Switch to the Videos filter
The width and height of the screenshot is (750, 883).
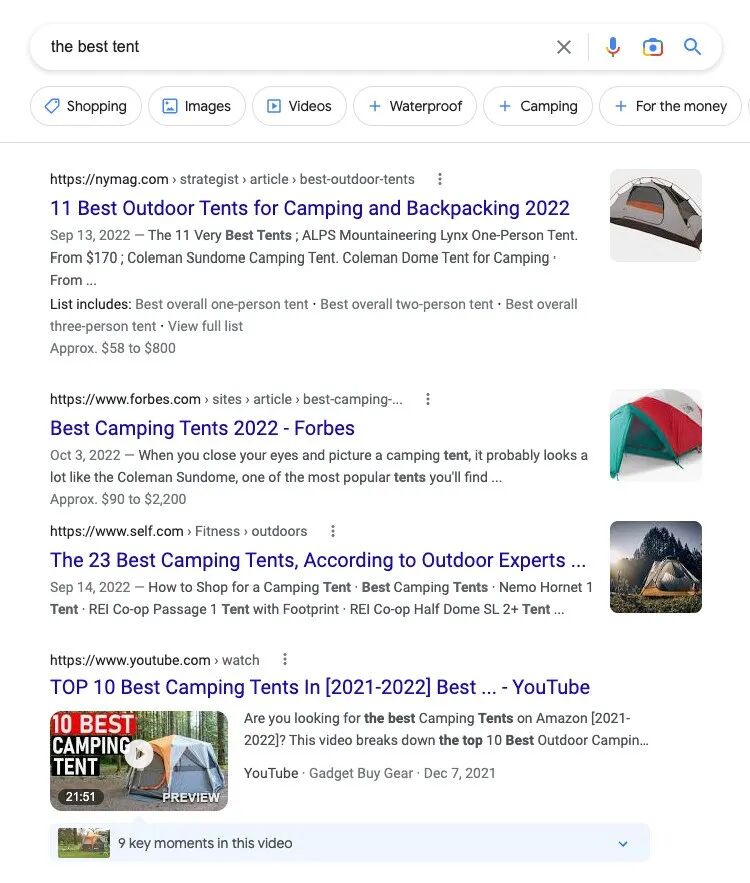[299, 106]
